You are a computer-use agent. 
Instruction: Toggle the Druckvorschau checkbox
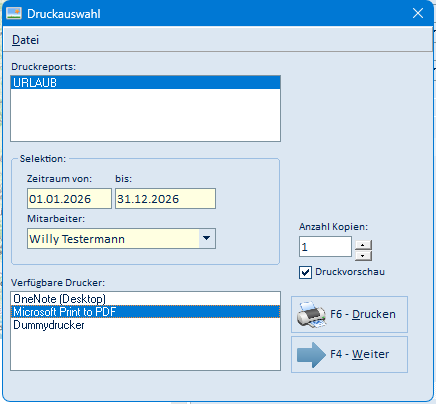click(305, 272)
